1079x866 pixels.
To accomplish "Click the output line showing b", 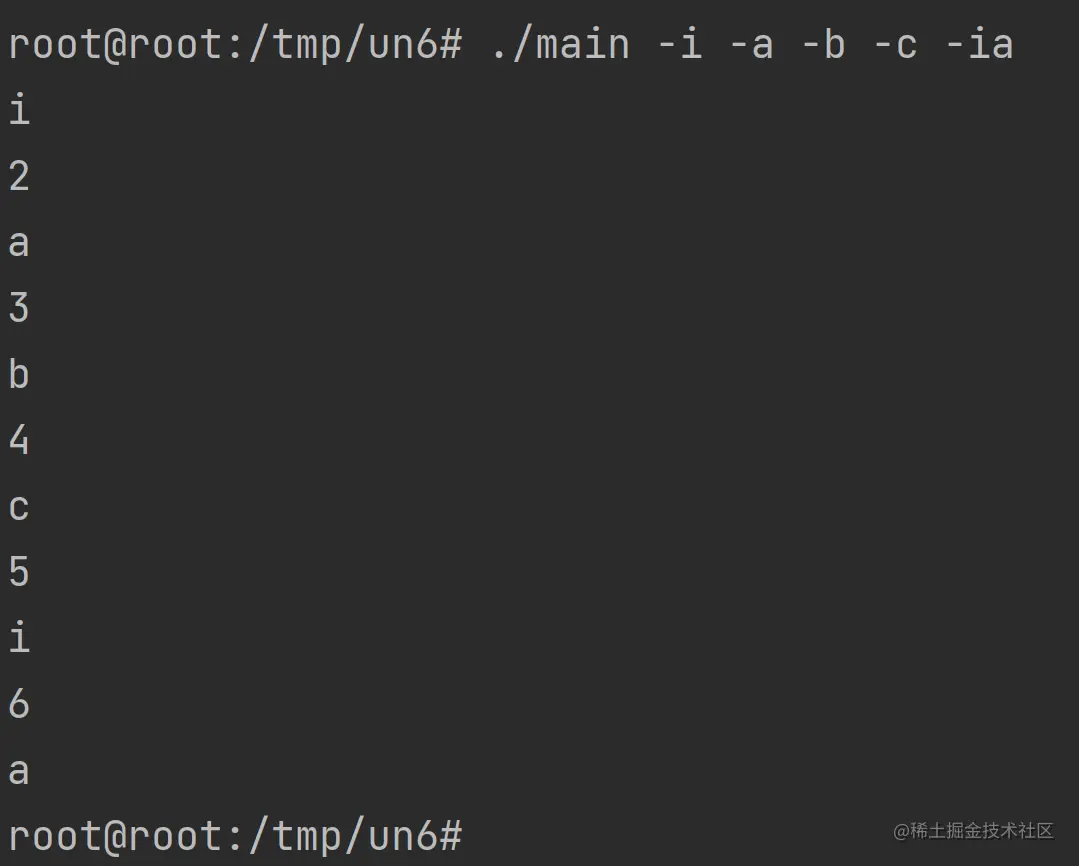I will pos(19,374).
